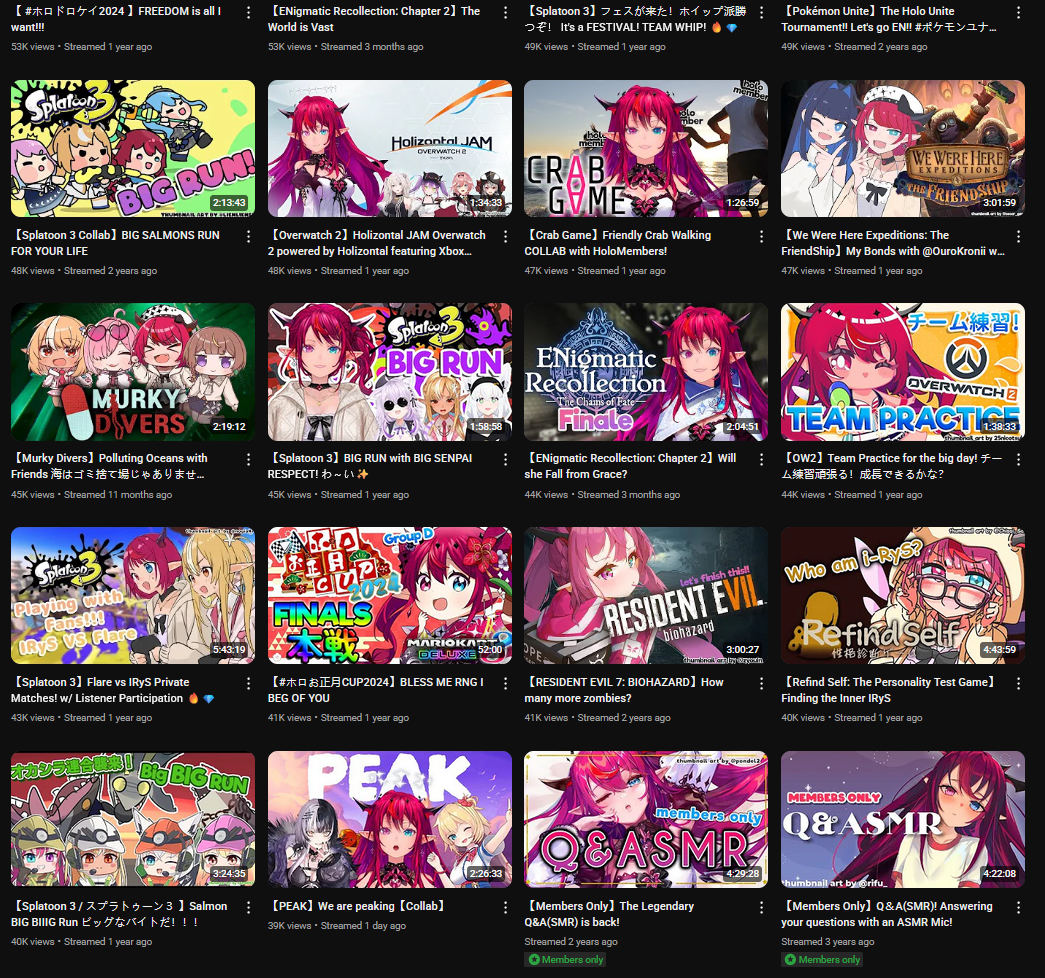This screenshot has width=1045, height=978.
Task: Open title Friendly Crab Walking COLLAB with HoloMembers
Action: tap(618, 243)
